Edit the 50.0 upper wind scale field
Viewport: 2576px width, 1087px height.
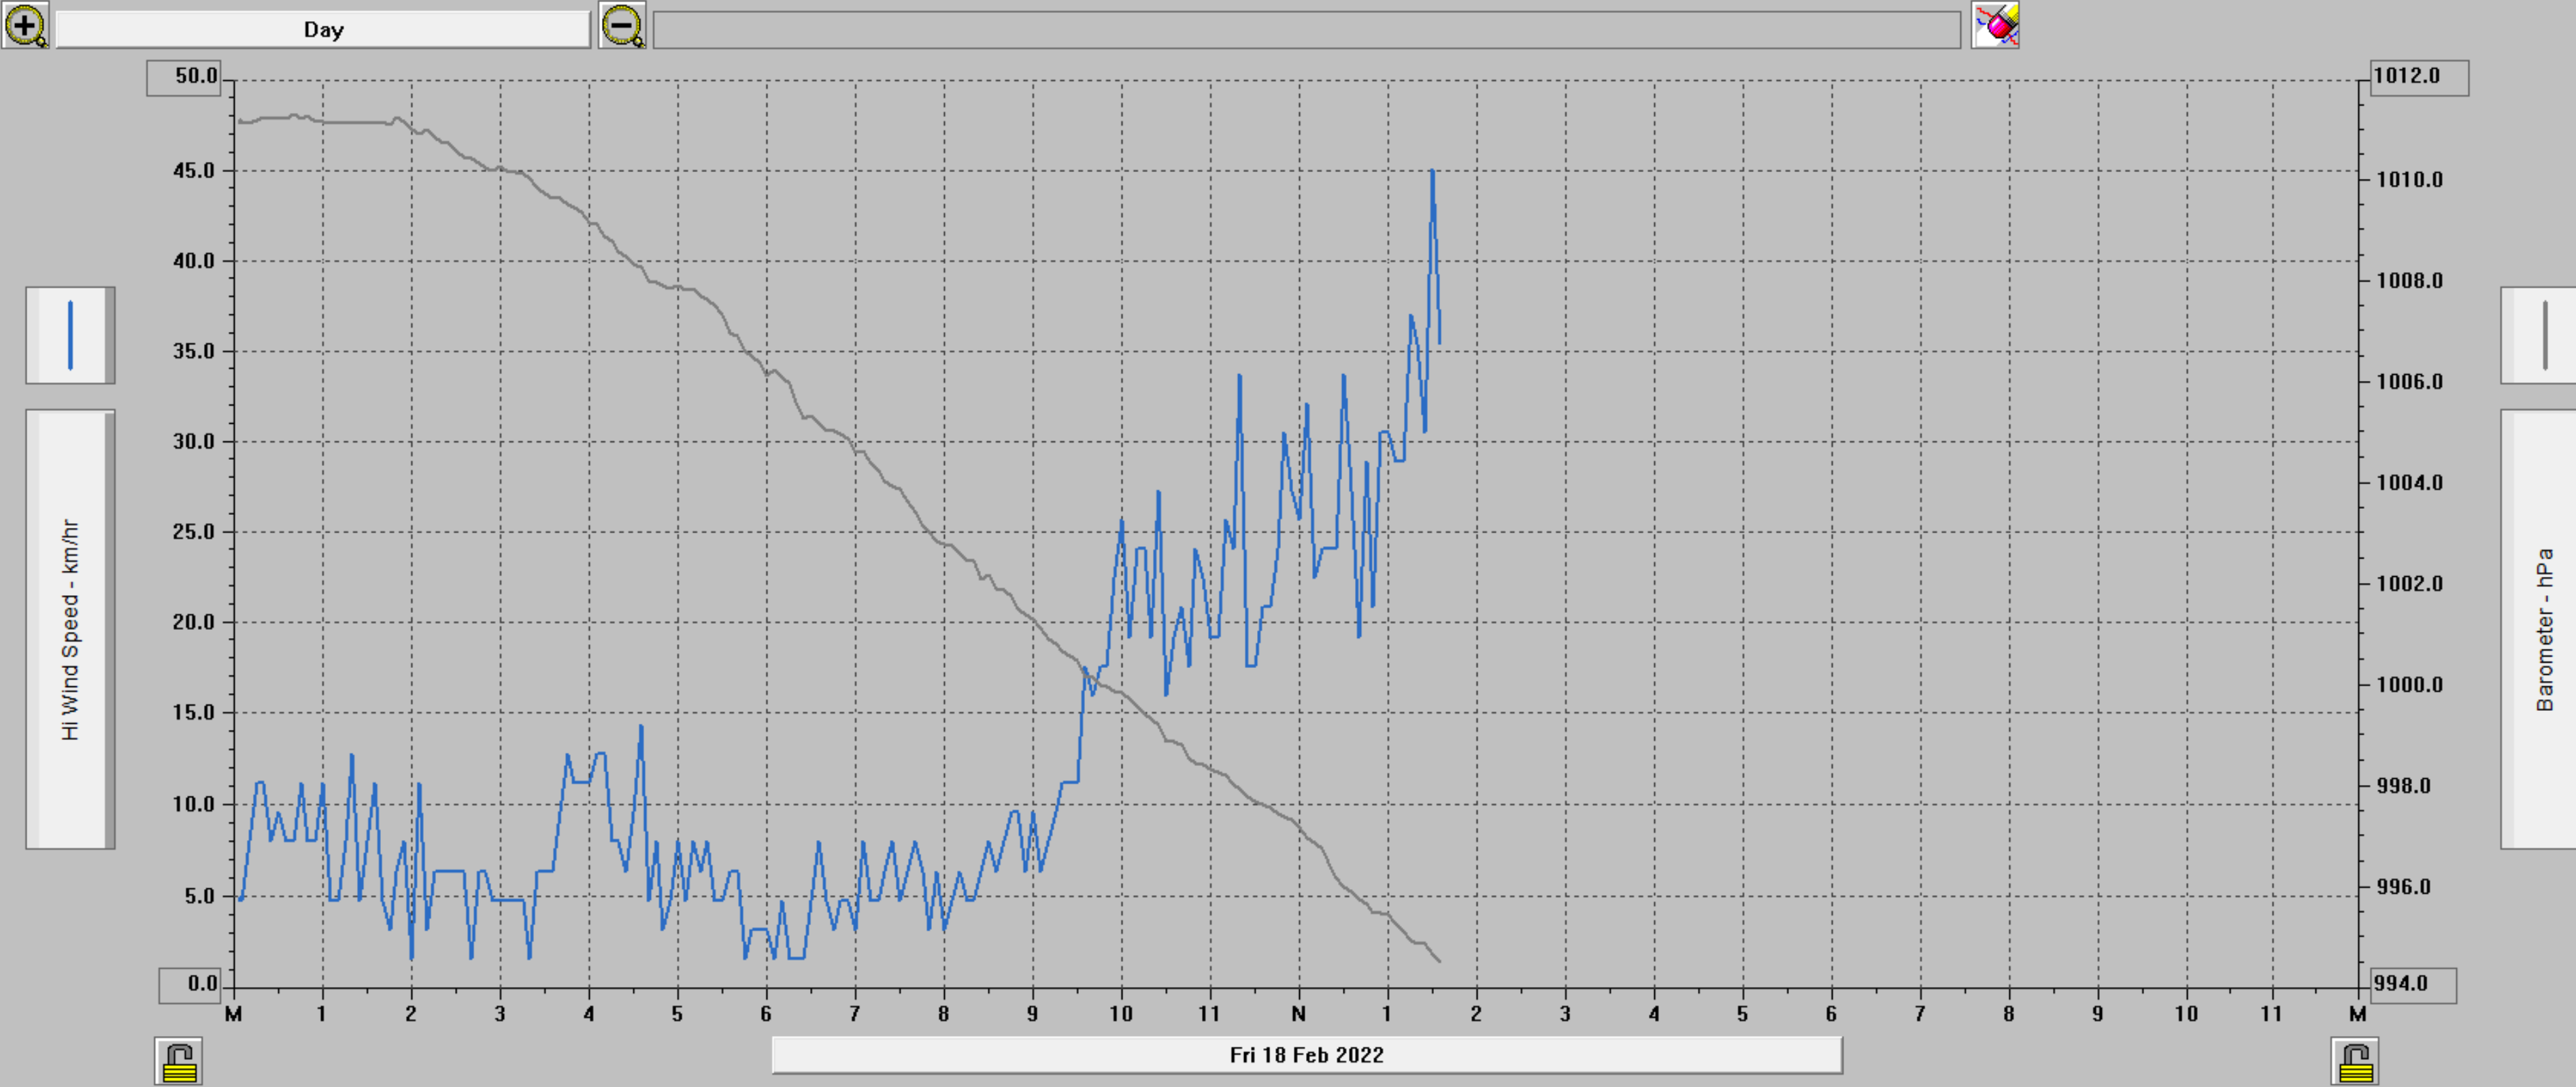[x=184, y=77]
